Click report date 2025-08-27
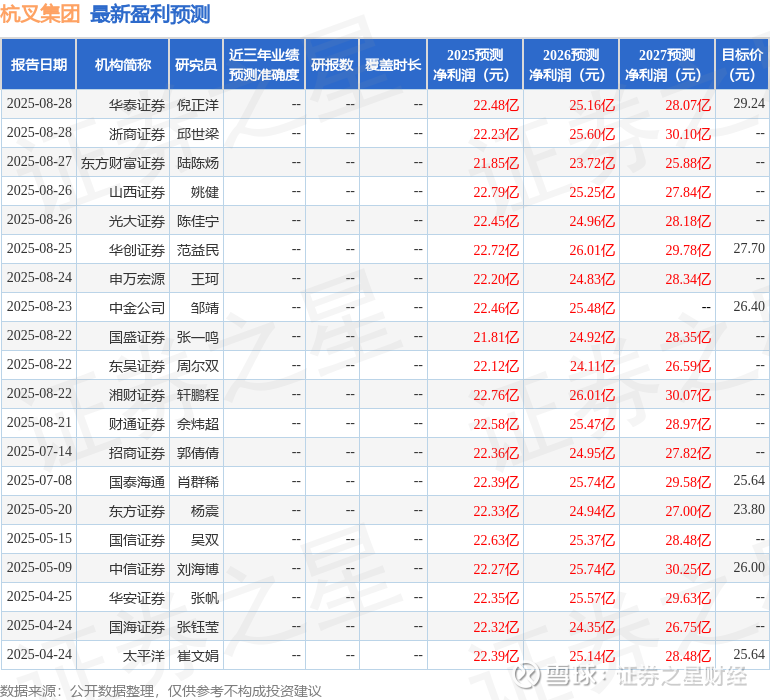The width and height of the screenshot is (770, 700). click(x=39, y=161)
